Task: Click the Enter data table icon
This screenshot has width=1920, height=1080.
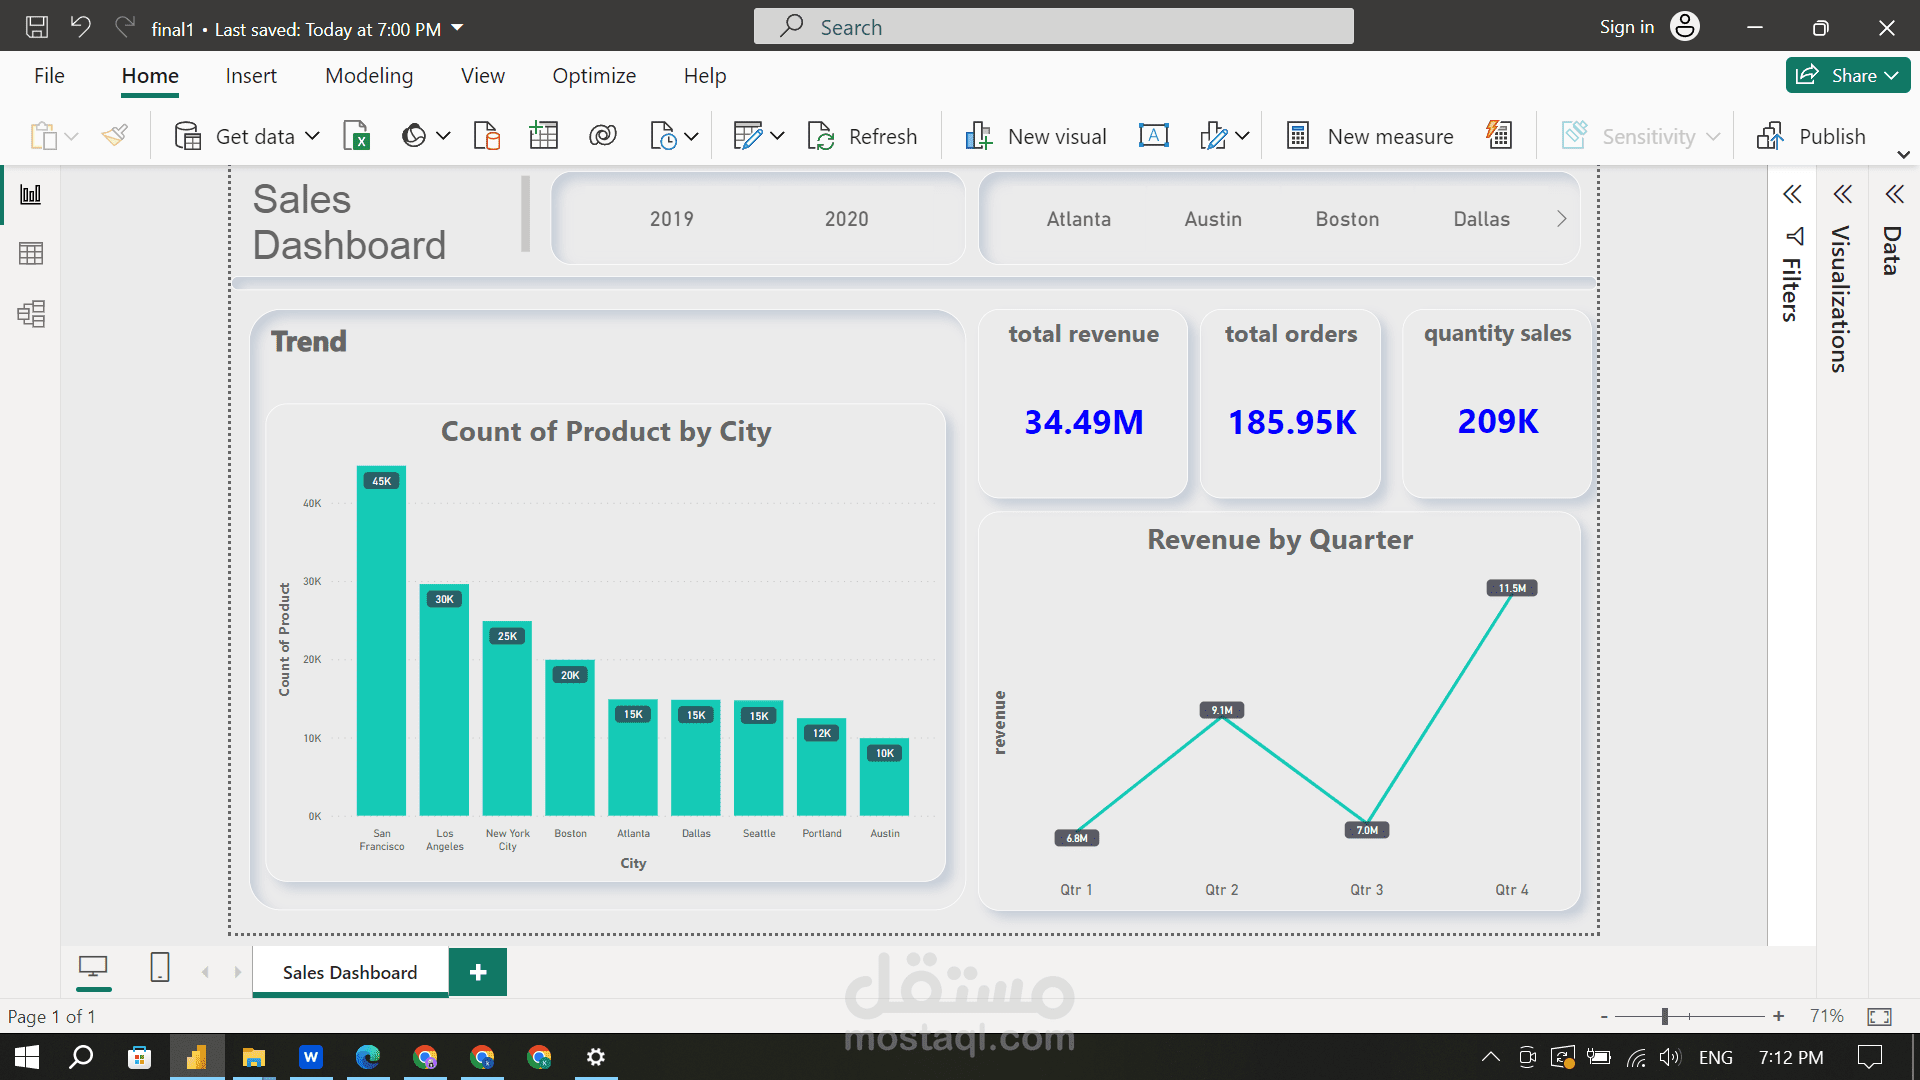Action: pyautogui.click(x=544, y=136)
